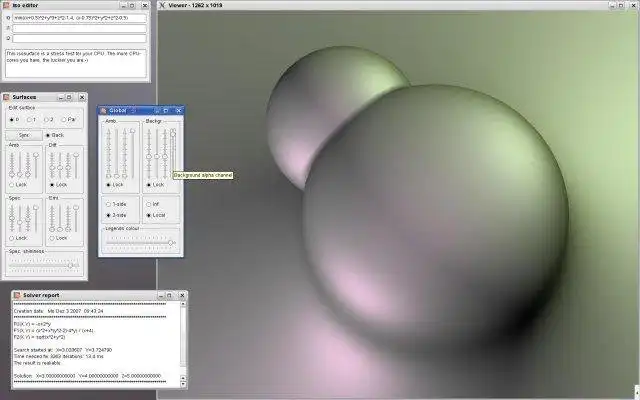Select surface 0 radio in Edit surface
The width and height of the screenshot is (640, 400).
click(12, 120)
